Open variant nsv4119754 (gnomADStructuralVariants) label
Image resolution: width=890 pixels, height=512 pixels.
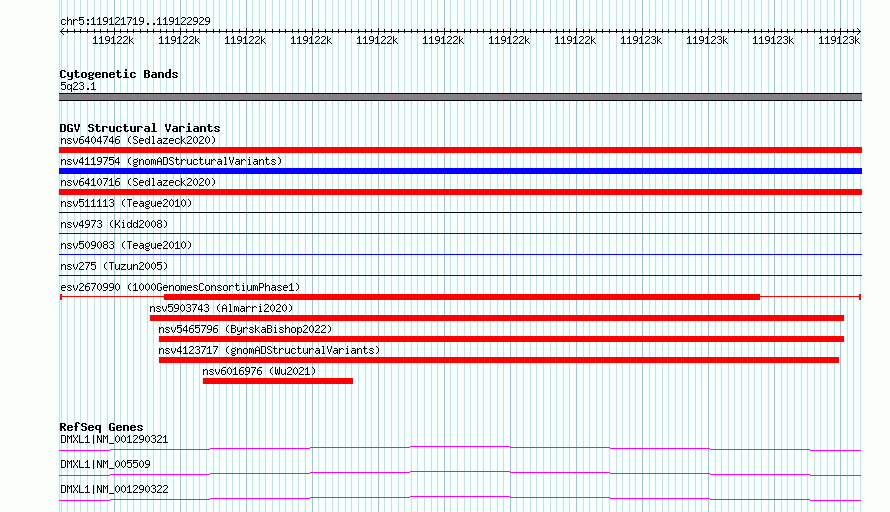coord(171,161)
